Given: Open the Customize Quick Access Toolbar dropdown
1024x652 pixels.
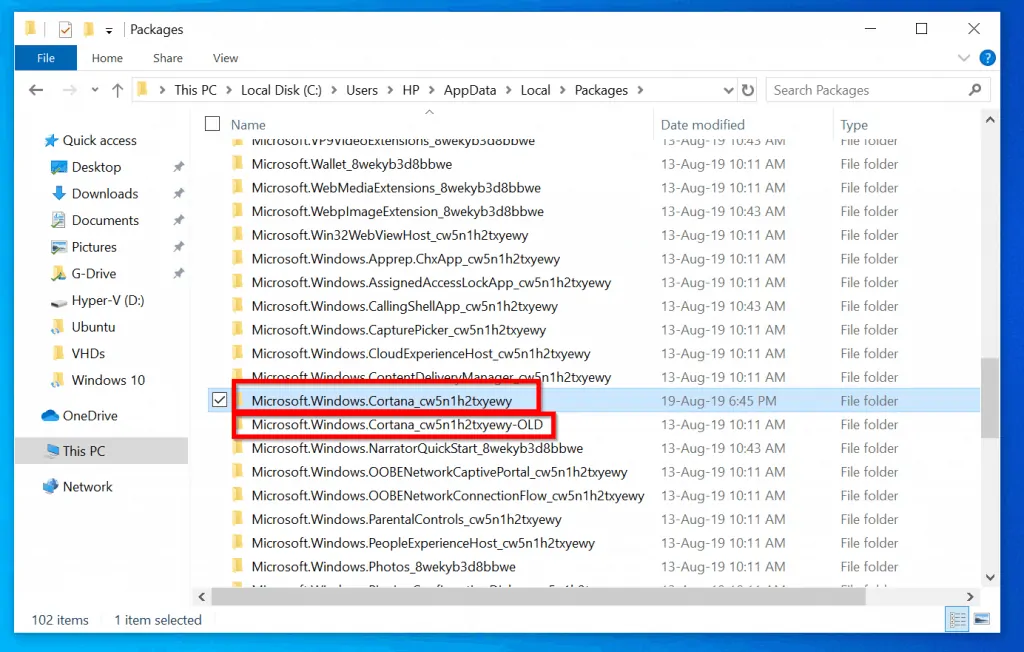Looking at the screenshot, I should tap(109, 31).
